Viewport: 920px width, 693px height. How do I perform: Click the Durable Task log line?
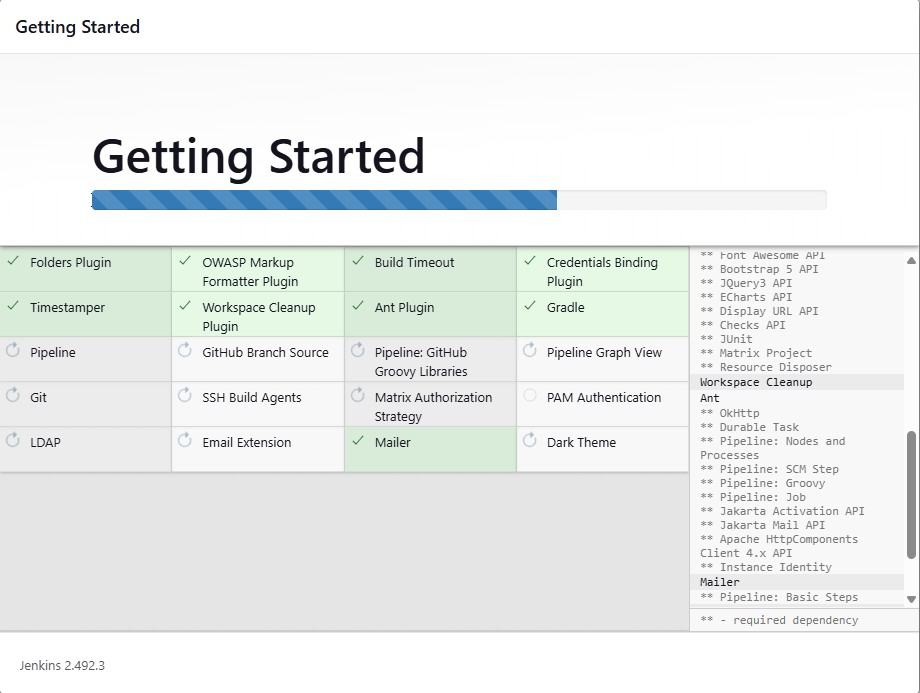749,427
